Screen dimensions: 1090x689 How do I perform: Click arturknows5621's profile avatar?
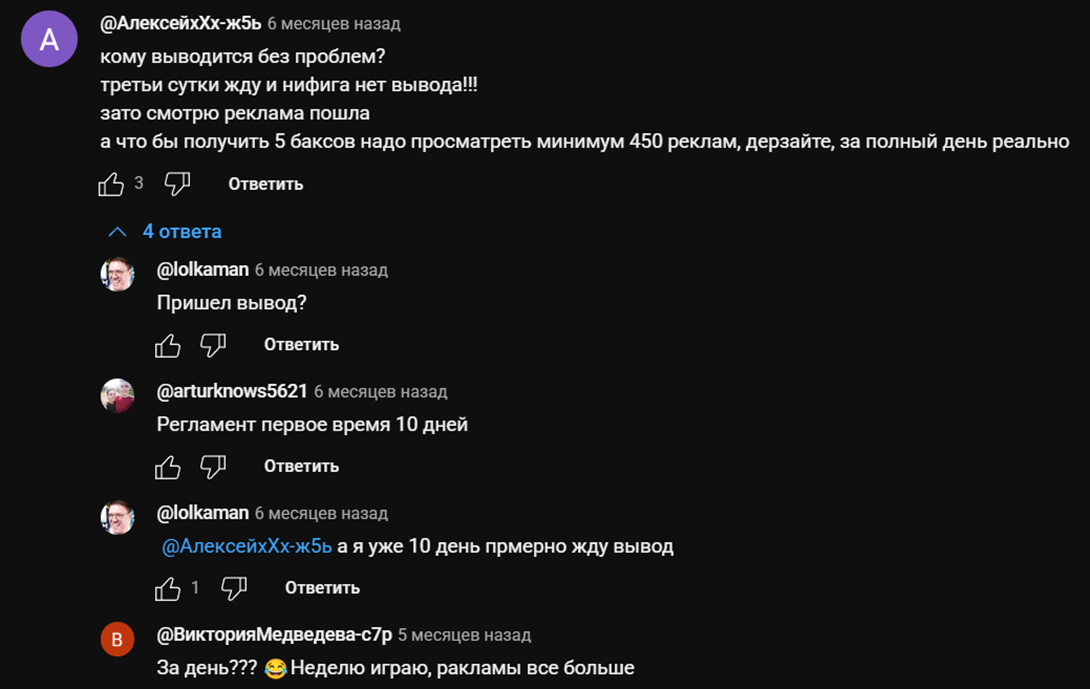(117, 396)
